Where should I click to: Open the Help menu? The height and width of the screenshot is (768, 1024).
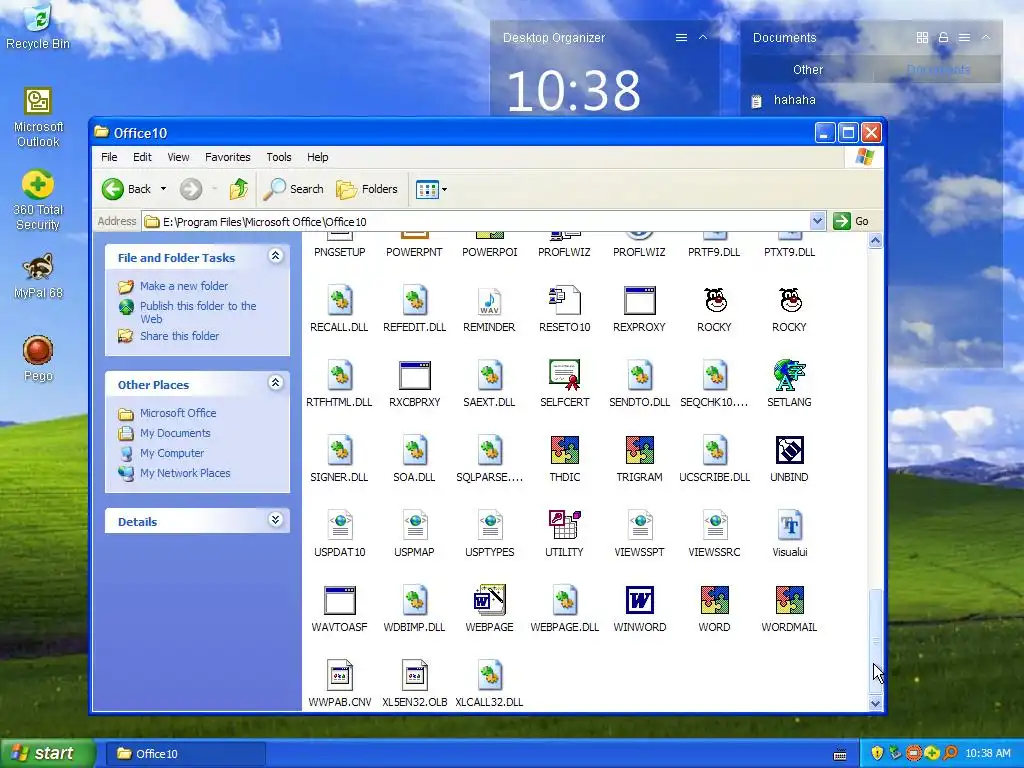(318, 157)
